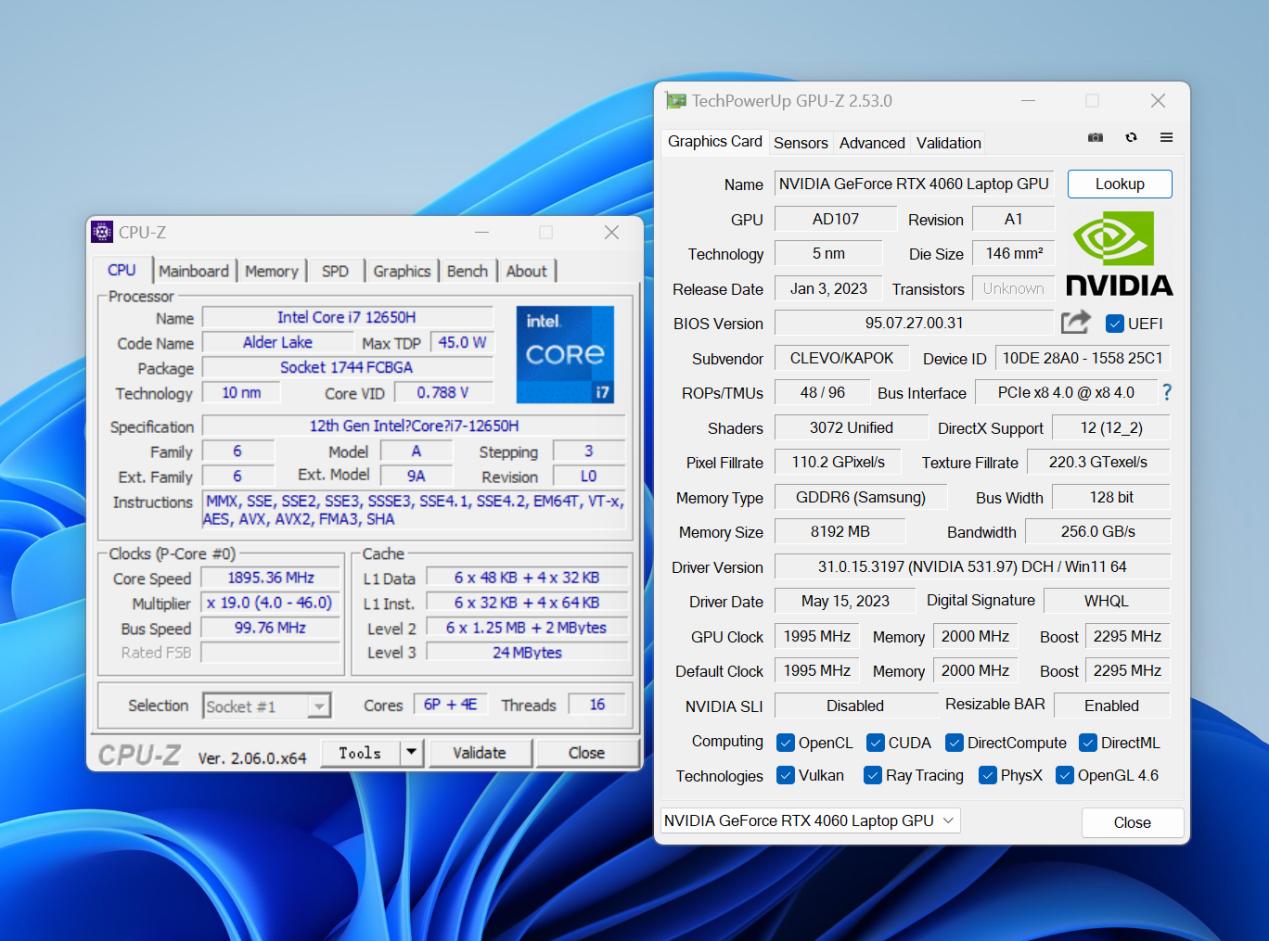
Task: Click the Code Name value Alder Lake
Action: (x=278, y=342)
